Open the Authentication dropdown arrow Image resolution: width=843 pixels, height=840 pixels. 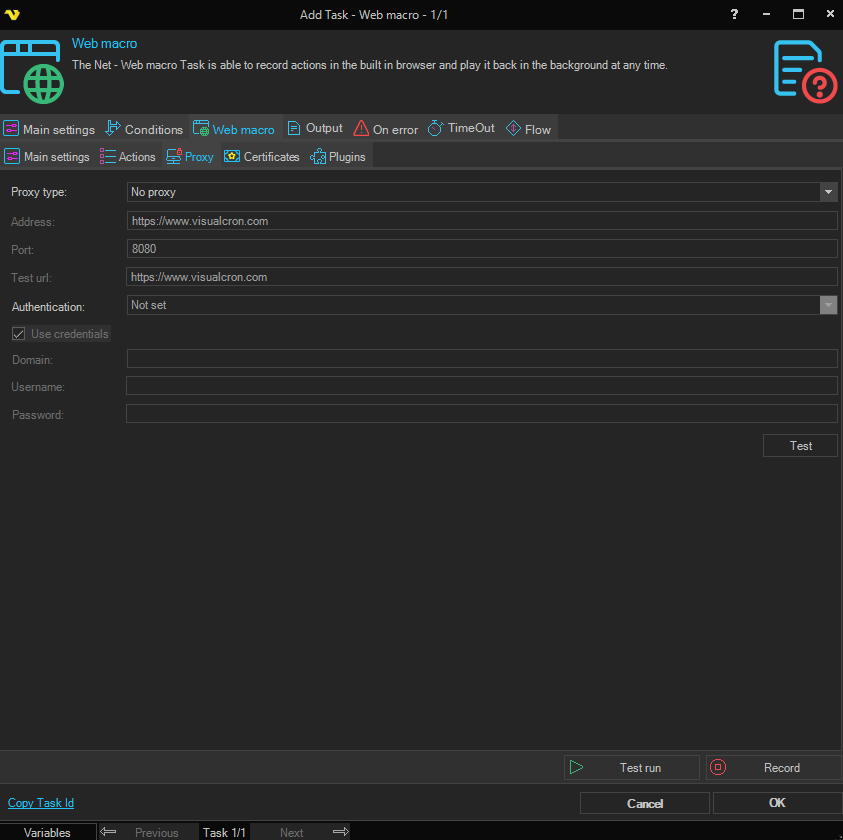tap(828, 305)
